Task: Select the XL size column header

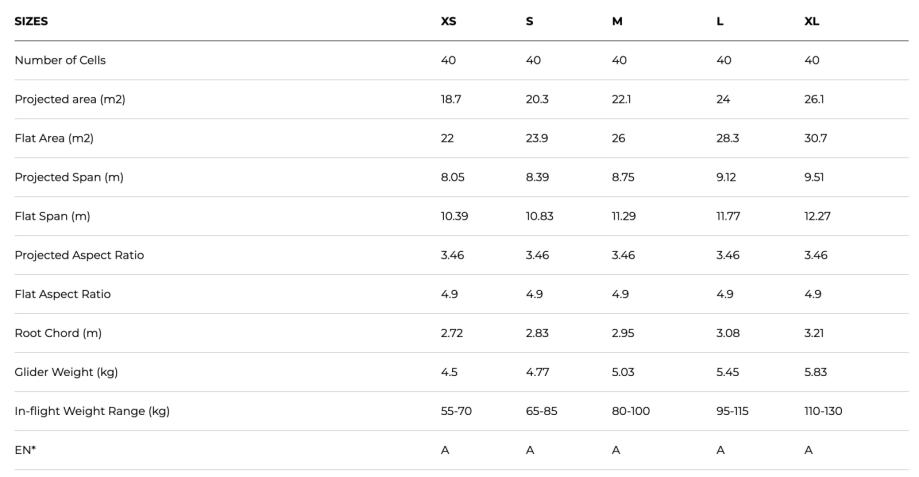Action: [x=812, y=21]
